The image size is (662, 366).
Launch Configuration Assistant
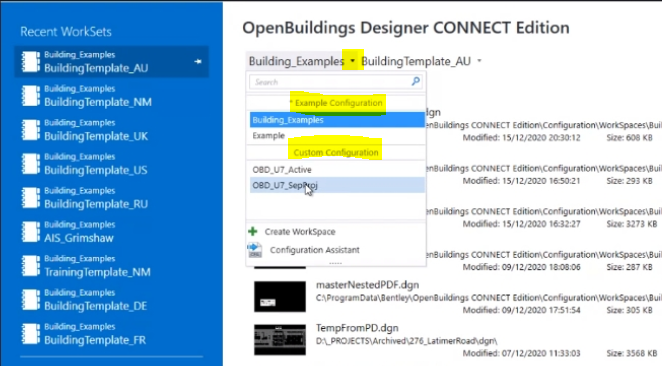(x=315, y=250)
